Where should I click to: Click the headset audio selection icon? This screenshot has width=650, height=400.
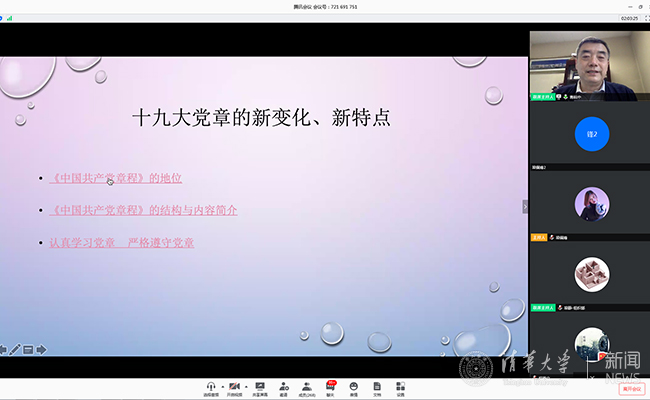[211, 385]
